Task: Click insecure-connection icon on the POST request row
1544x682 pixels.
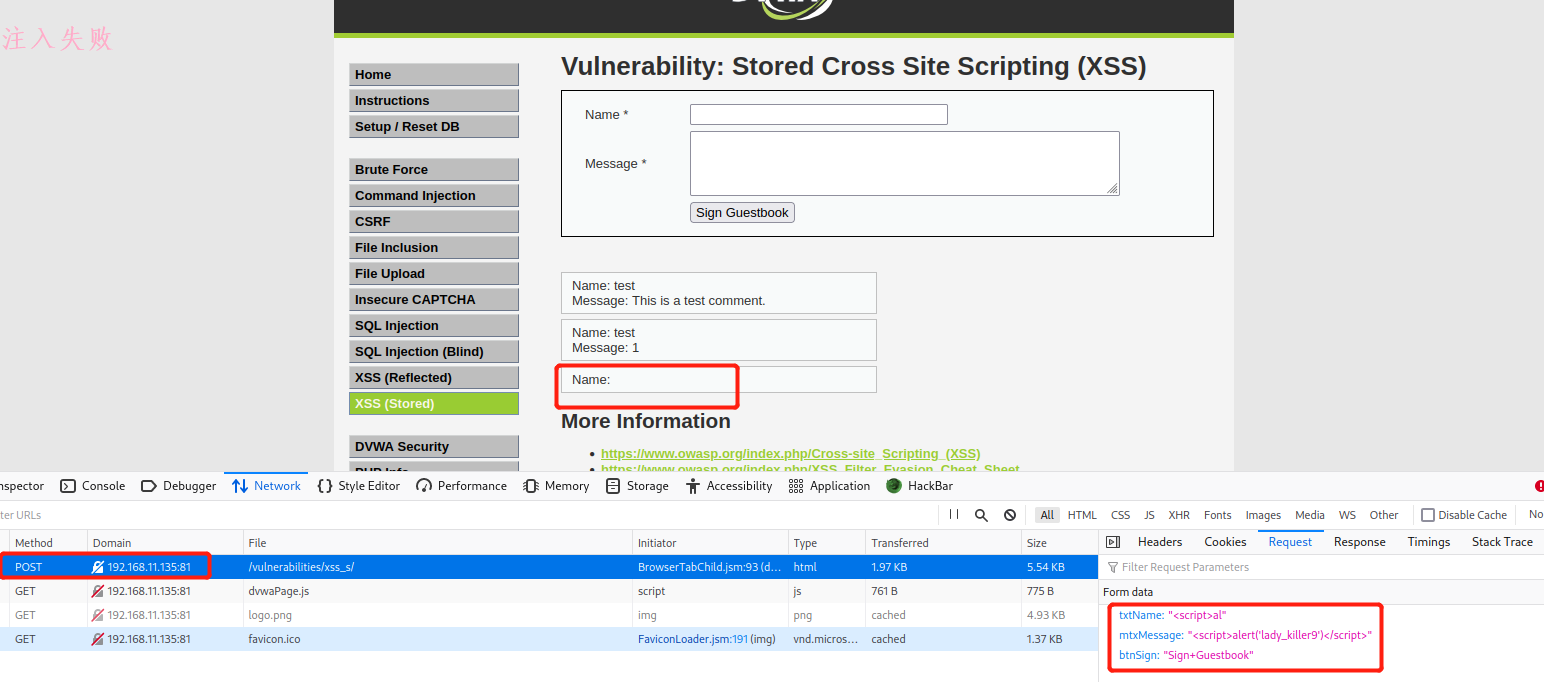Action: click(x=98, y=567)
